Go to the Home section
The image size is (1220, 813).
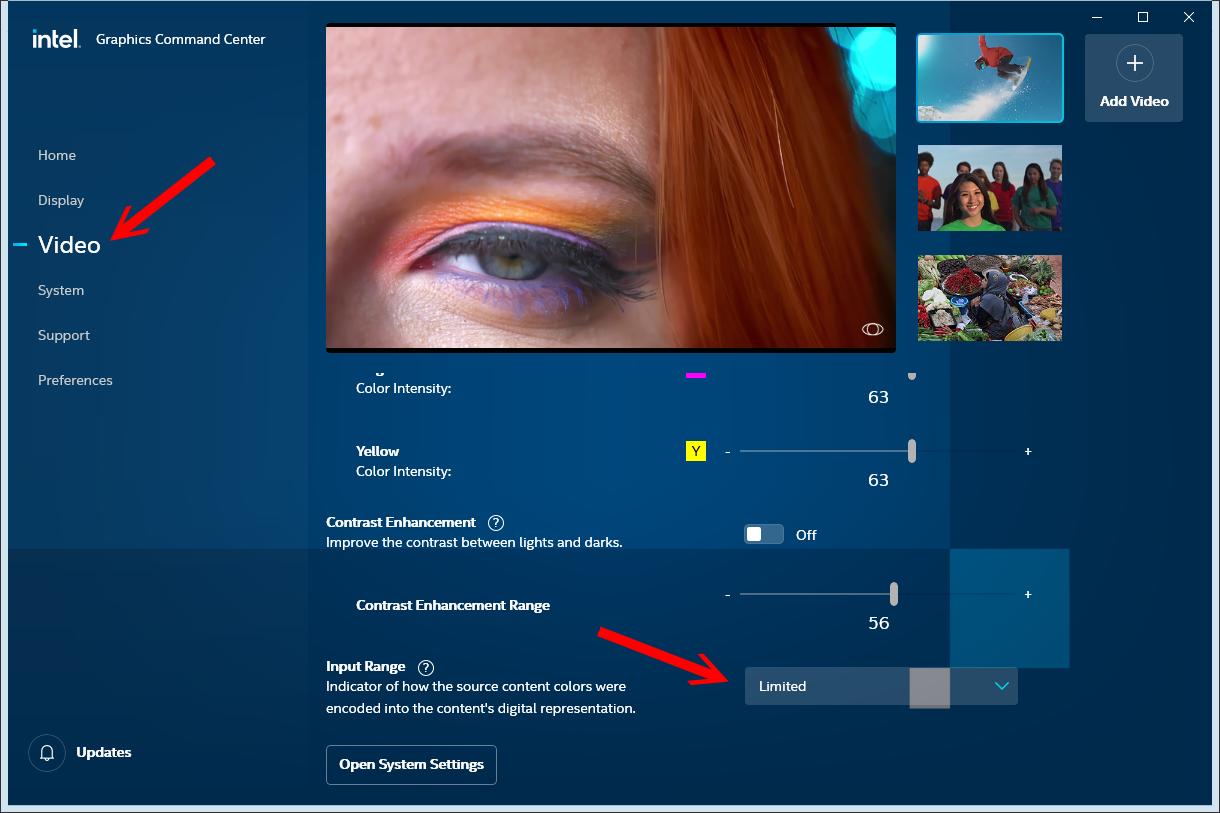[x=57, y=155]
